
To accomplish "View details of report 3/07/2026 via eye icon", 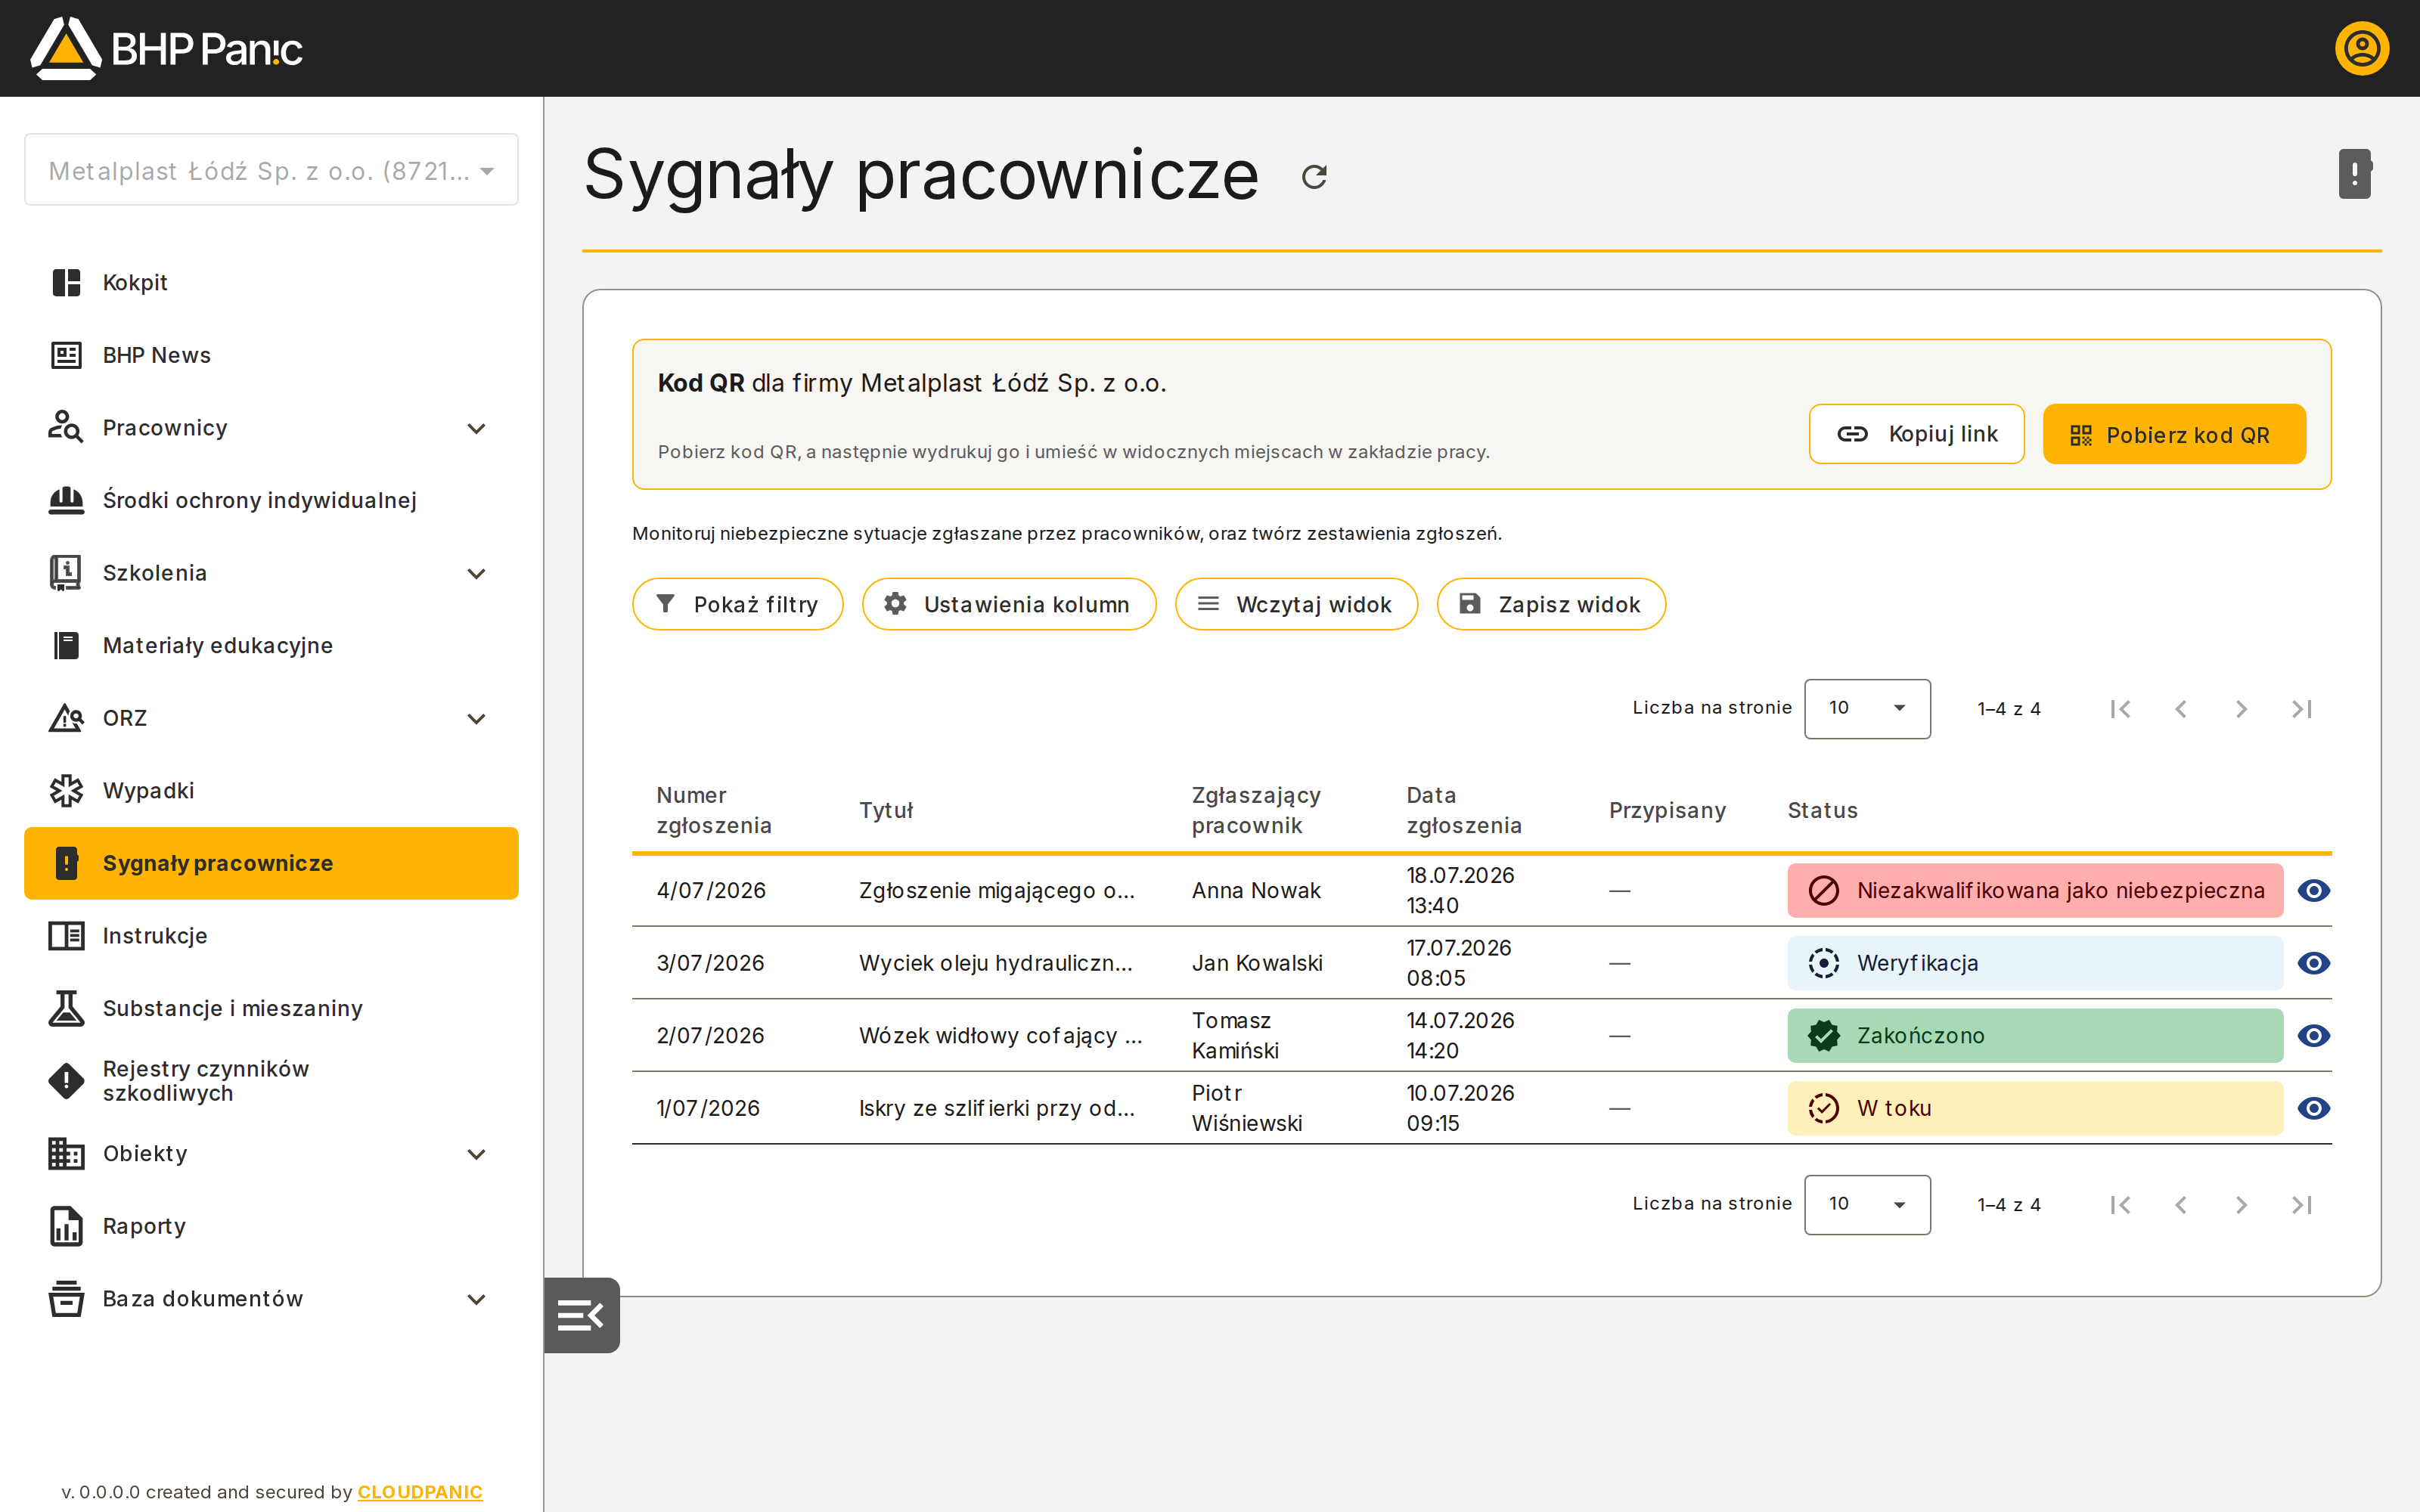I will (2314, 963).
